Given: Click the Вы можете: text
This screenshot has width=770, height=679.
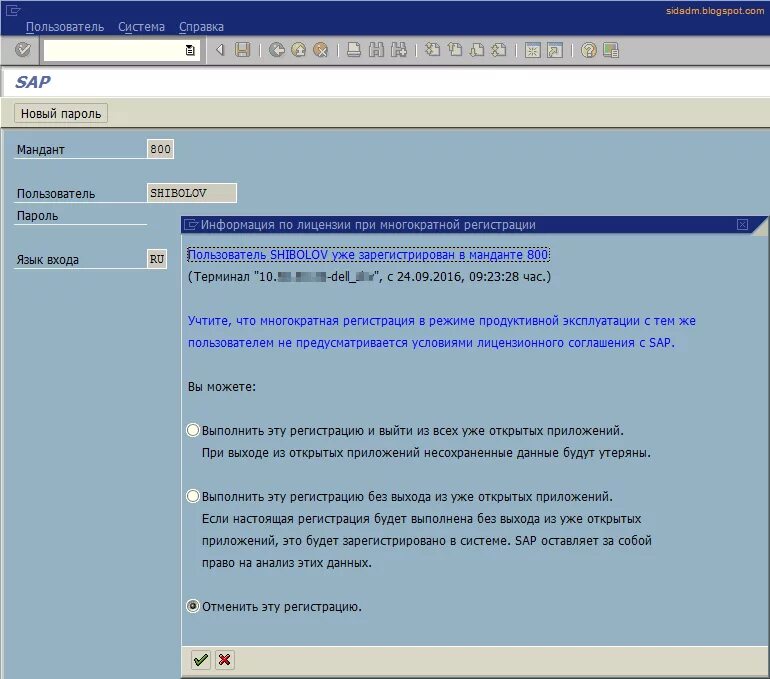Looking at the screenshot, I should 222,387.
